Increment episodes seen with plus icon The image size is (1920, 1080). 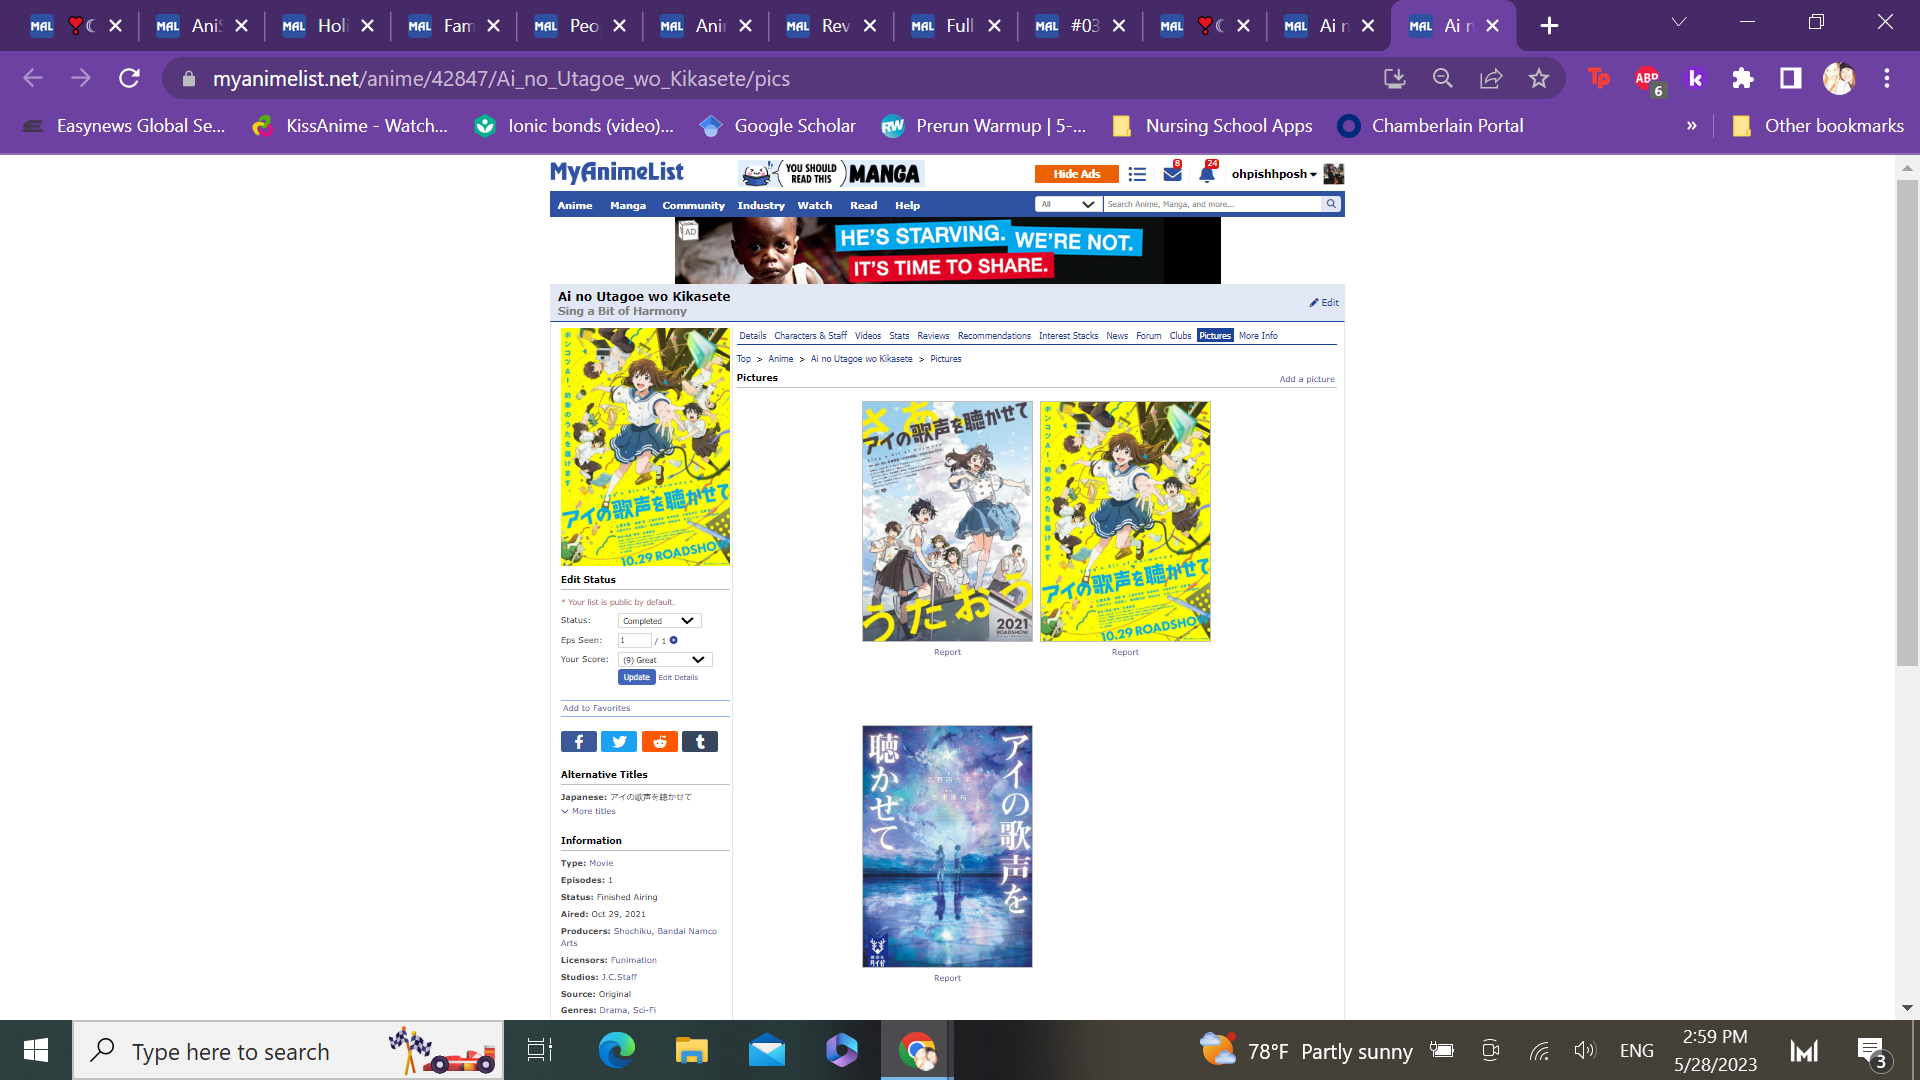coord(674,640)
